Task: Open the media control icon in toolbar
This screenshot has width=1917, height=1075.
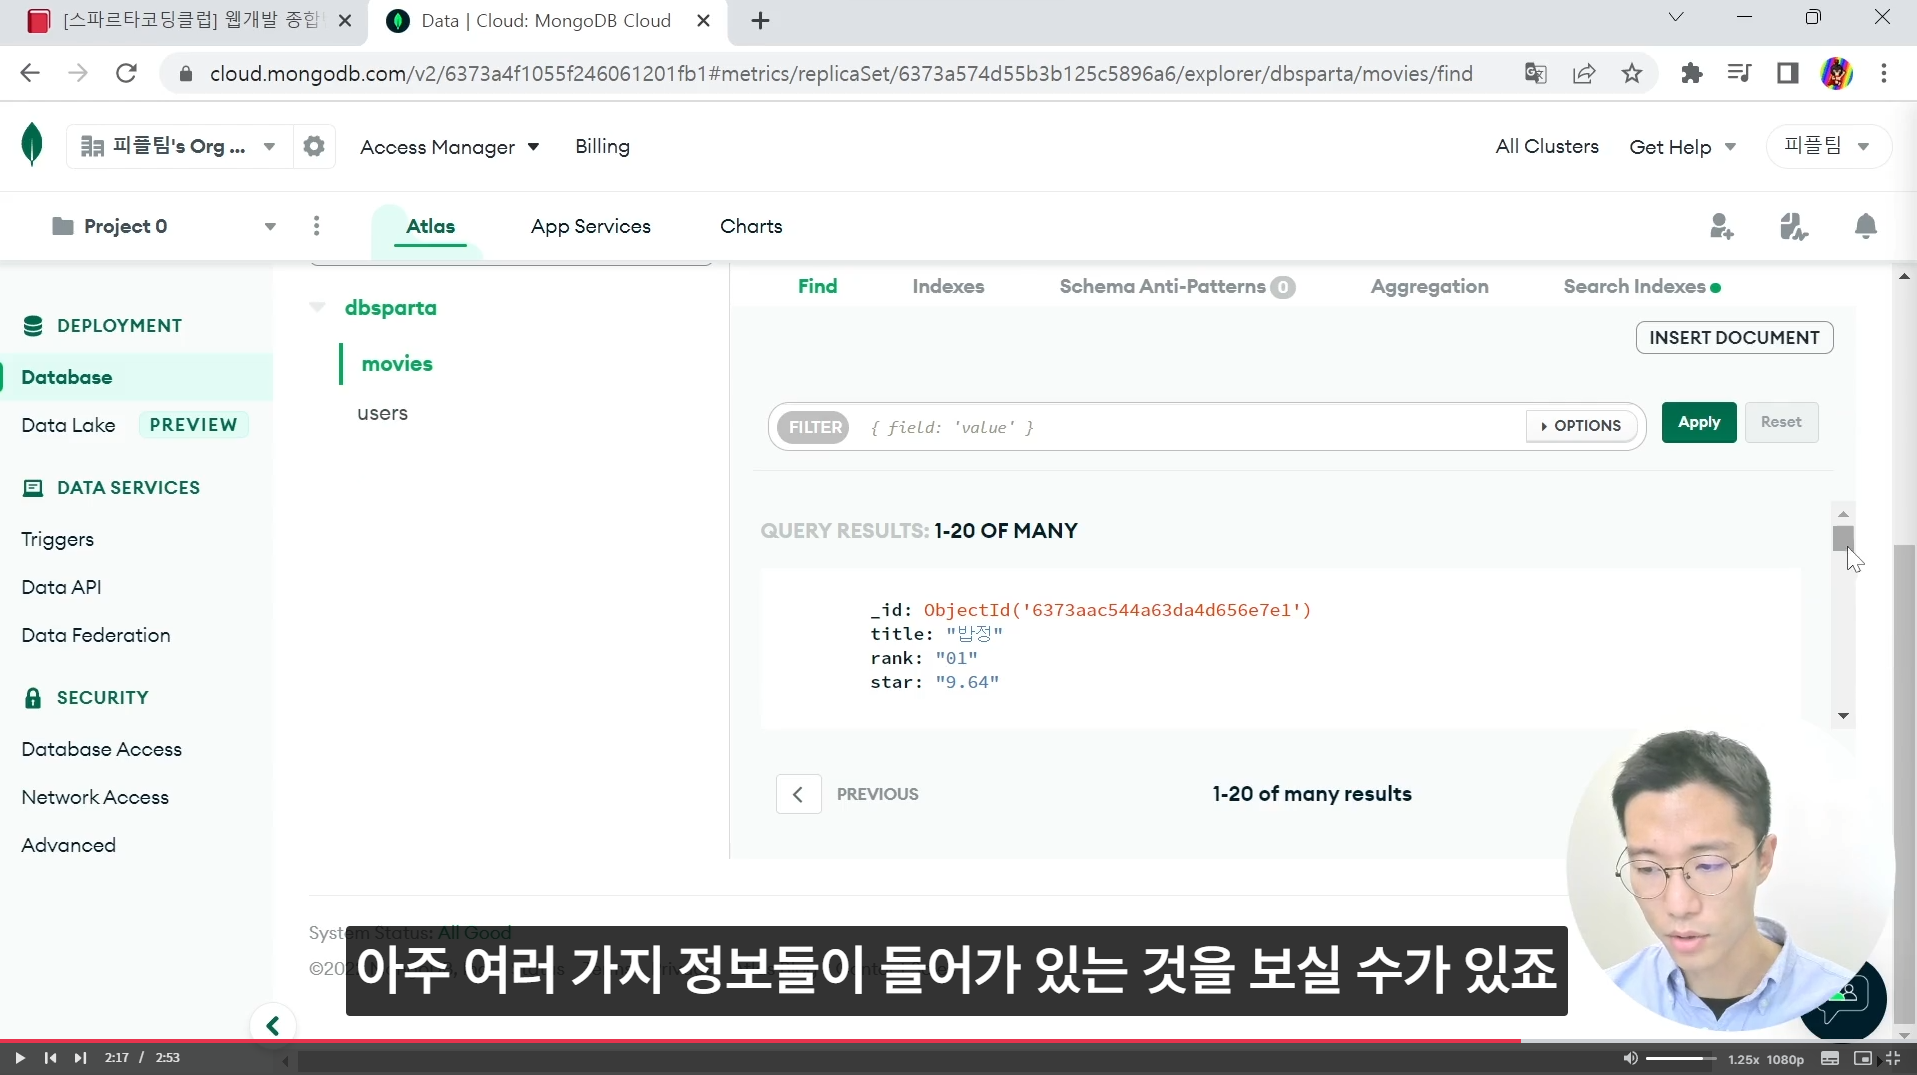Action: [x=1739, y=73]
